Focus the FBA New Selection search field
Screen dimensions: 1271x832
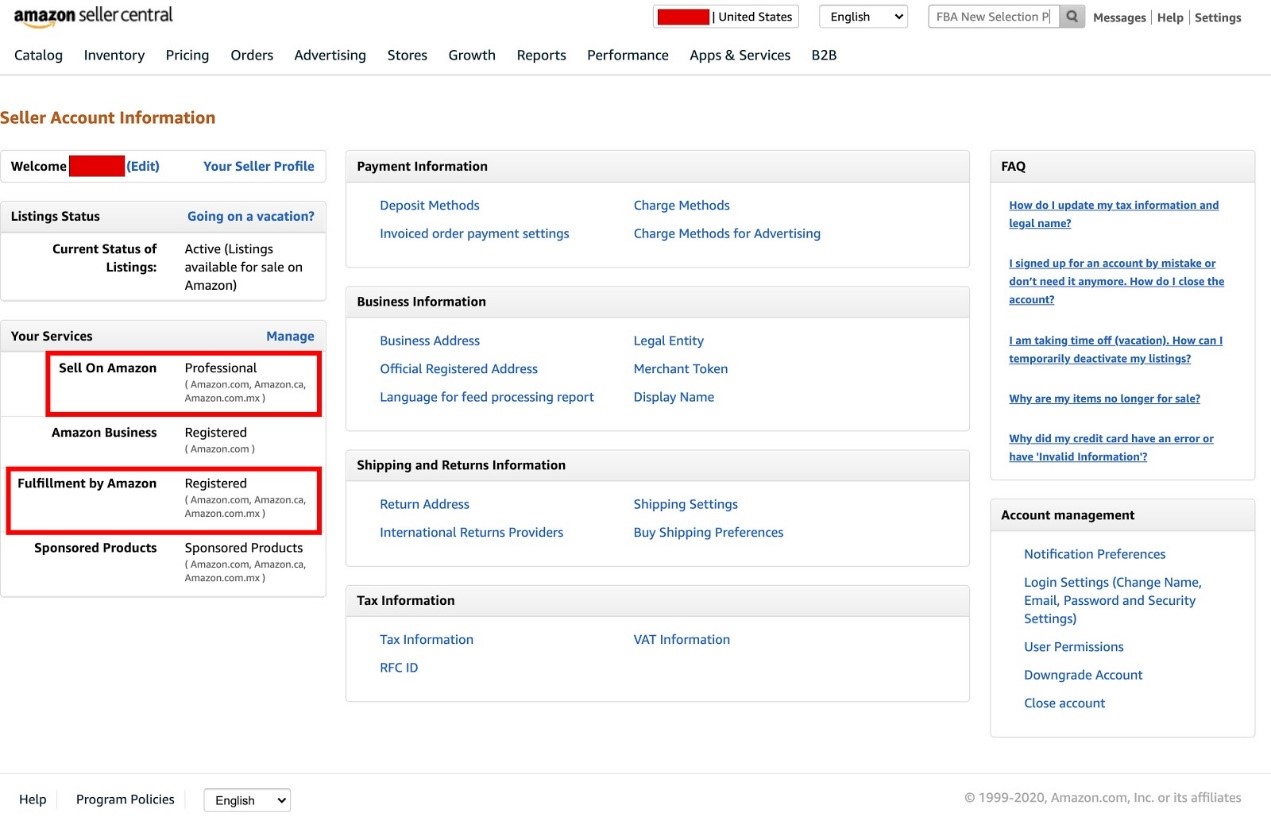(x=994, y=17)
